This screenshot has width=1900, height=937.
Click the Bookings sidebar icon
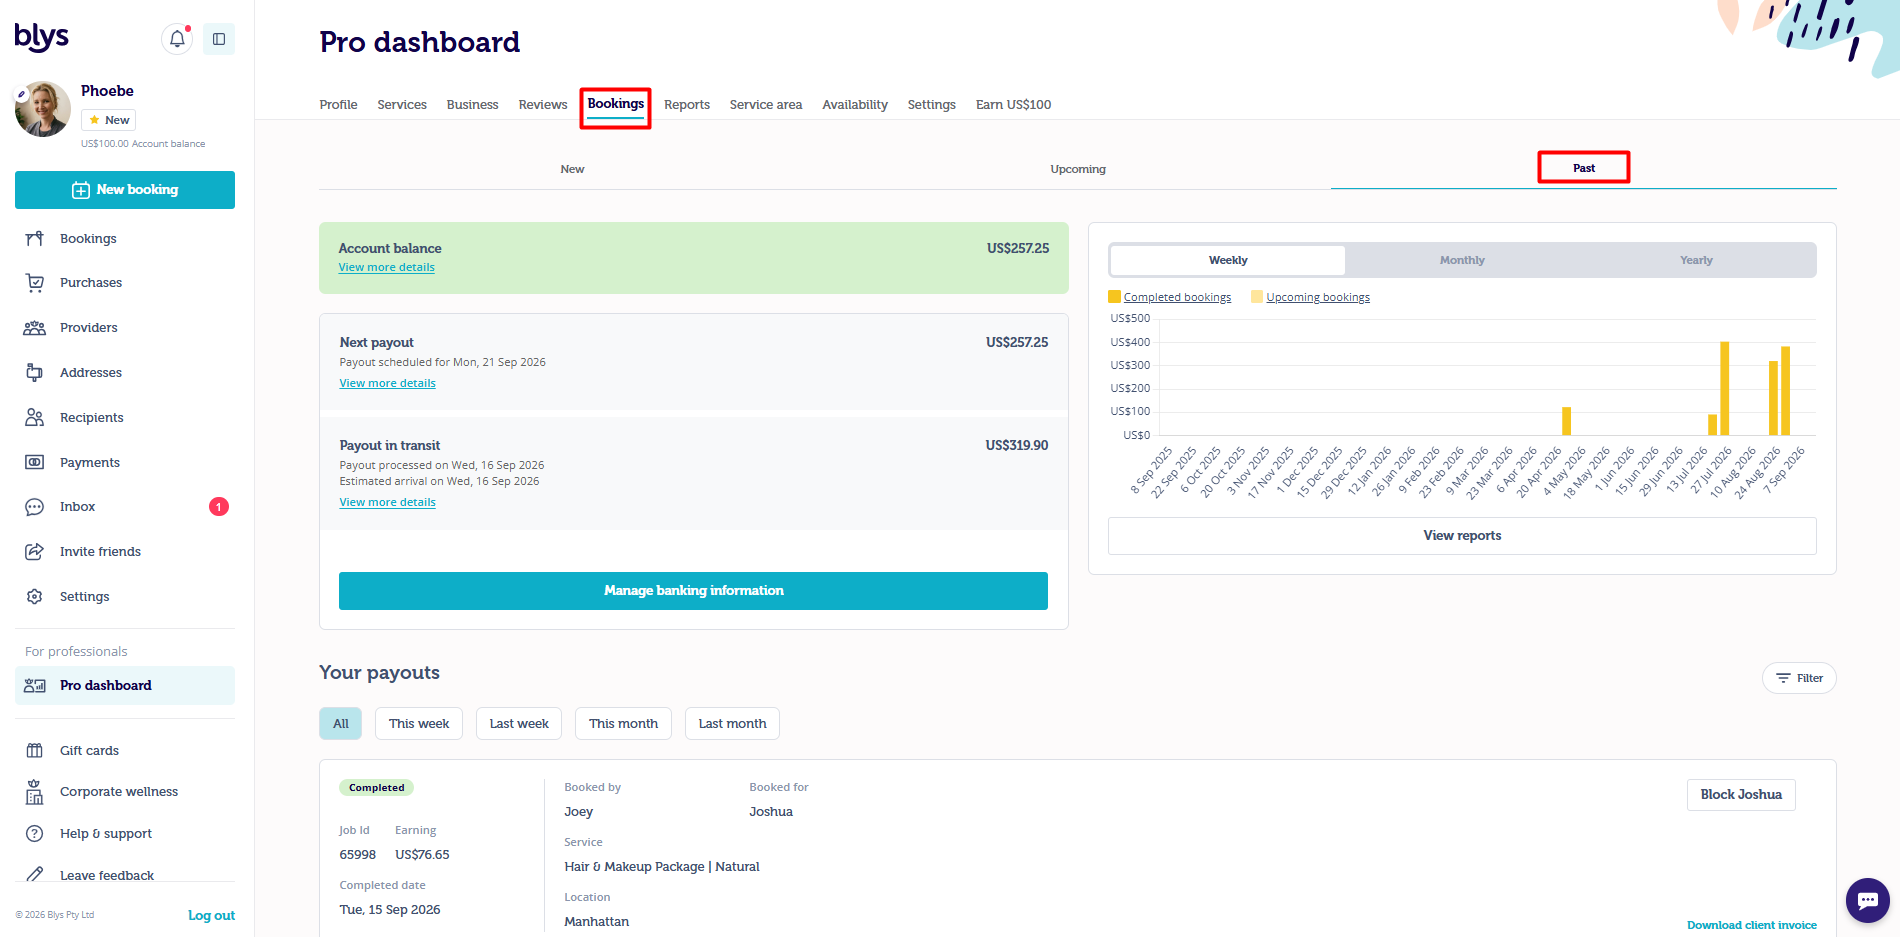pyautogui.click(x=35, y=239)
